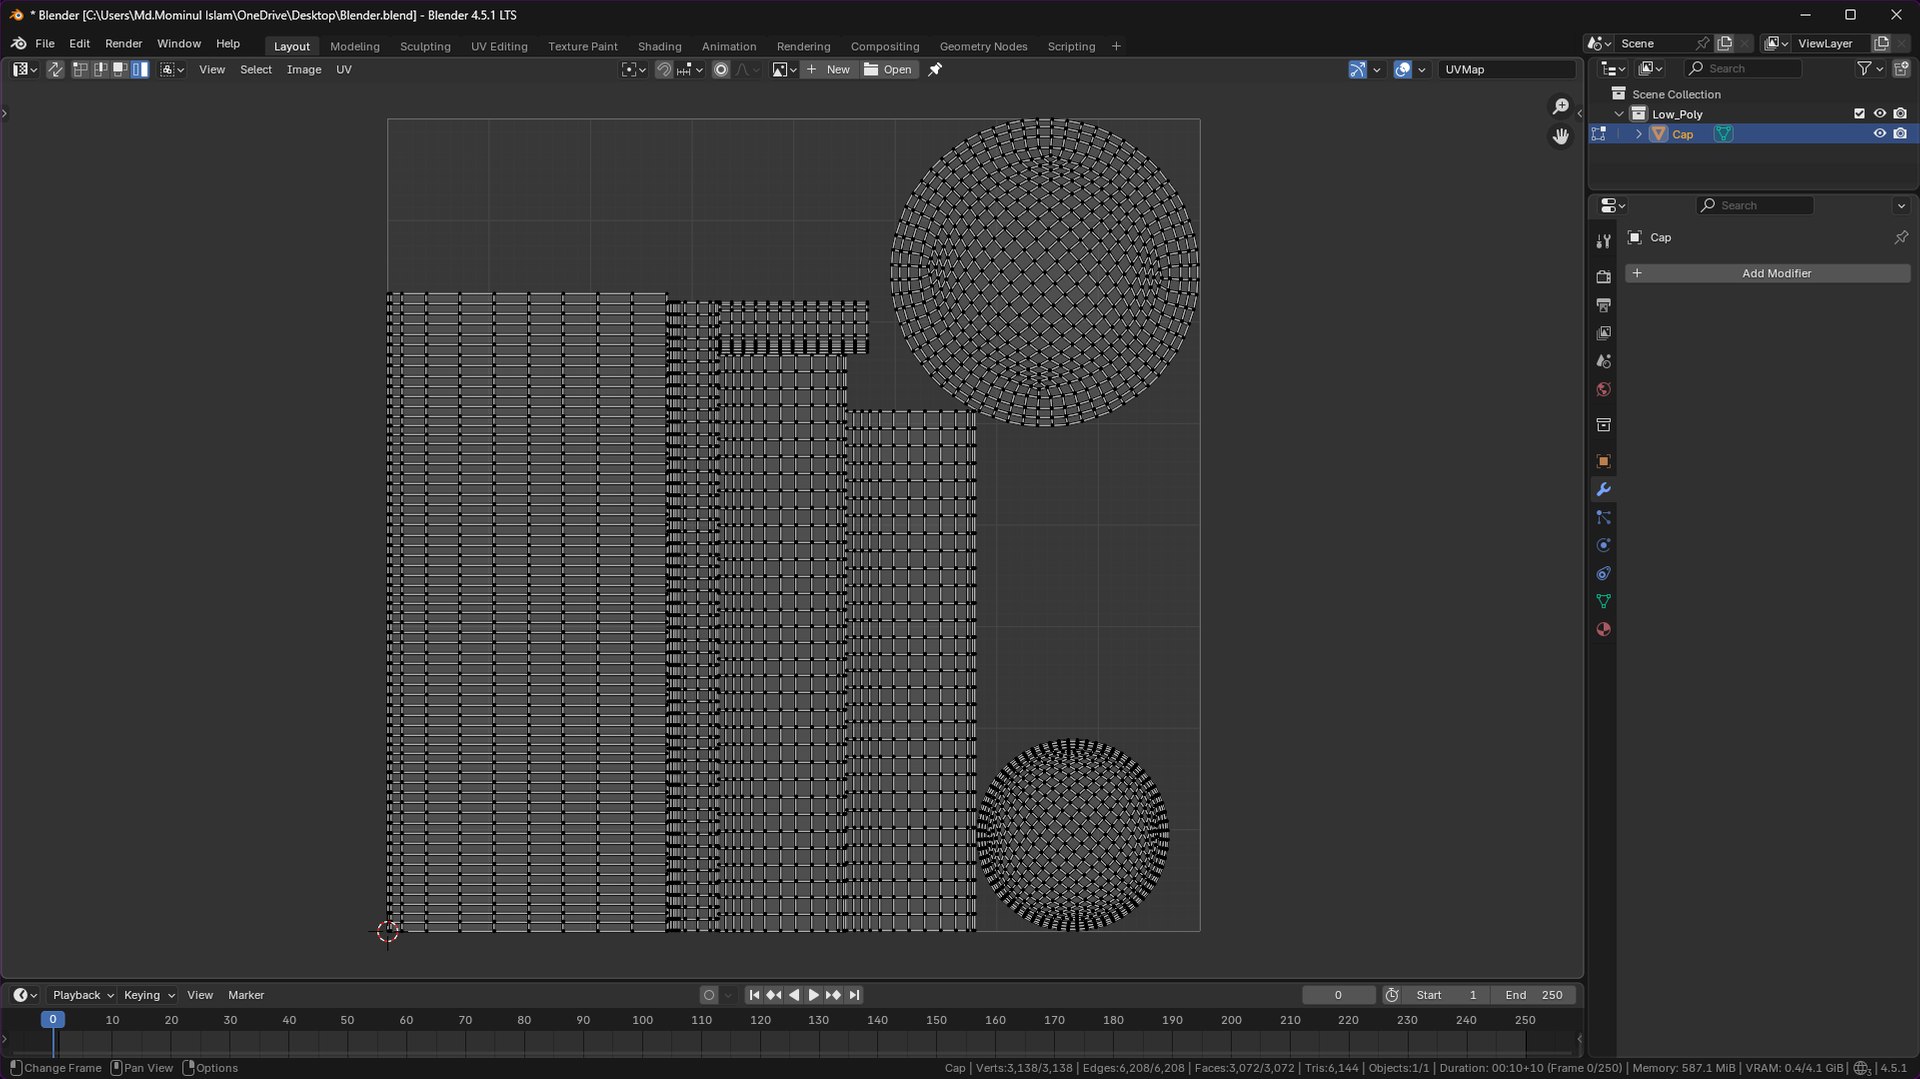Click the pan hand gizmo in UV editor
The image size is (1920, 1079).
pos(1560,136)
